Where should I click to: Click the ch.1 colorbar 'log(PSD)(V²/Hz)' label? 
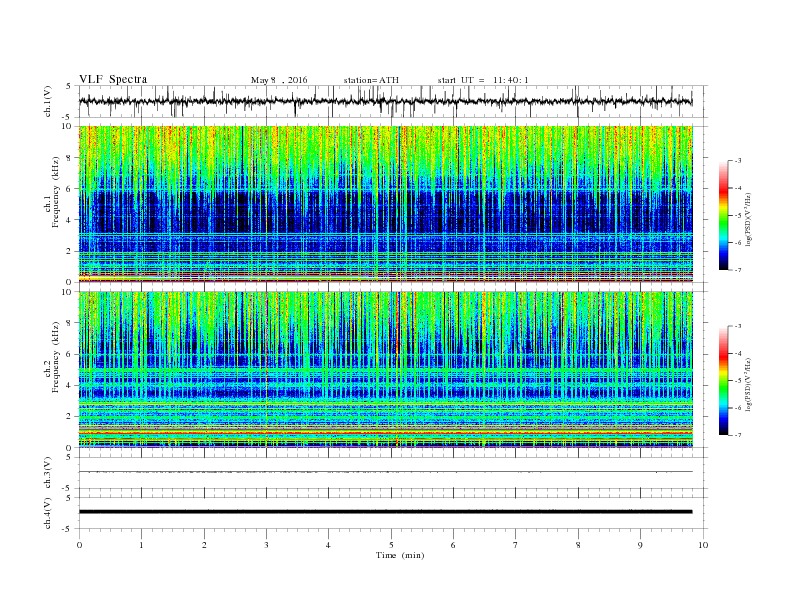point(748,219)
